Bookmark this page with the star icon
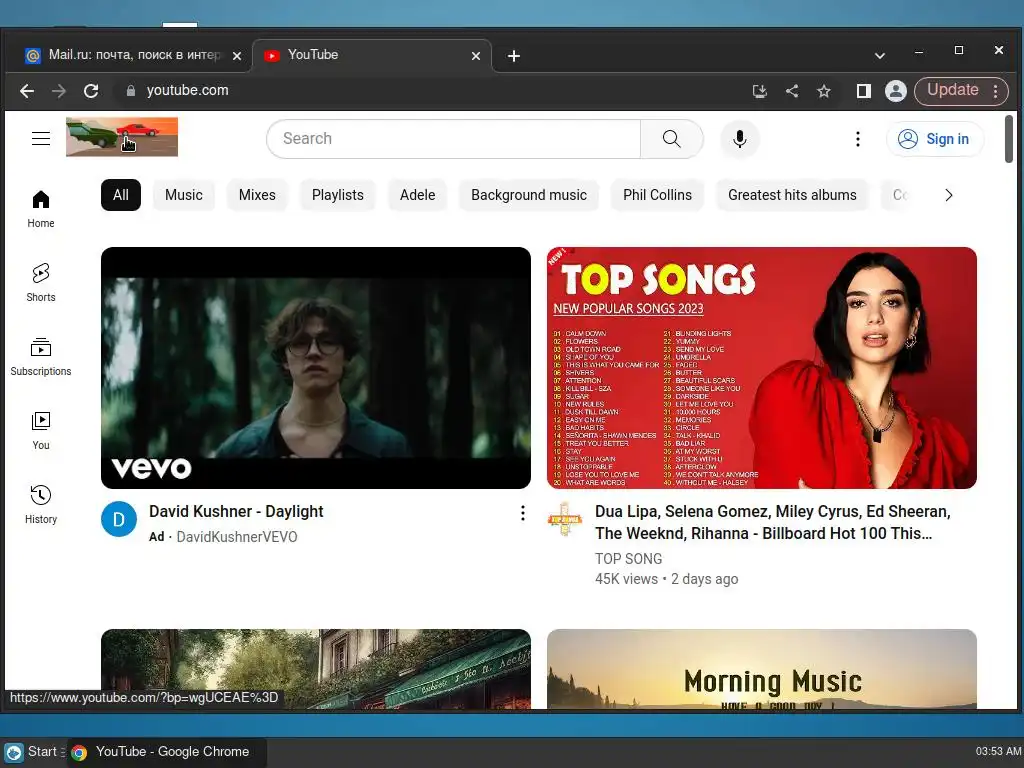The image size is (1024, 768). 824,91
